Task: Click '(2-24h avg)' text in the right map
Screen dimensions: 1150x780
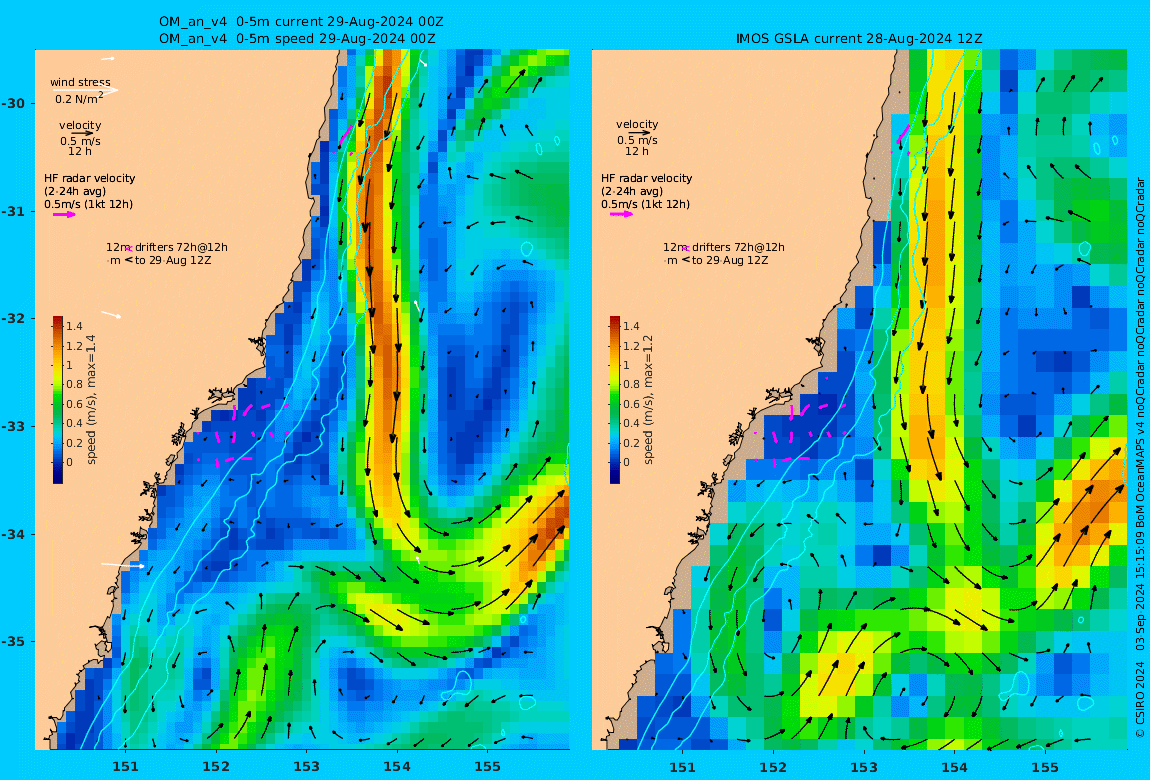Action: [x=632, y=191]
